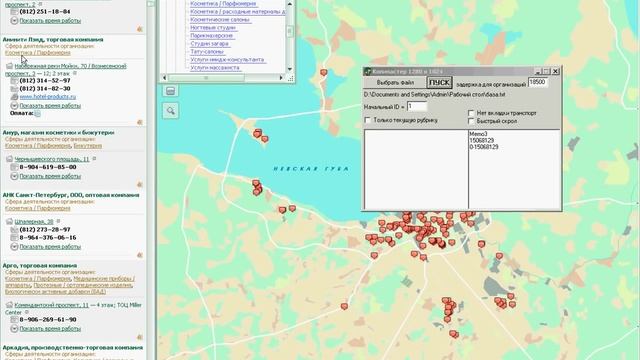Screen dimensions: 640x360
Task: Click the rubric tree scroll down arrow
Action: (x=290, y=69)
